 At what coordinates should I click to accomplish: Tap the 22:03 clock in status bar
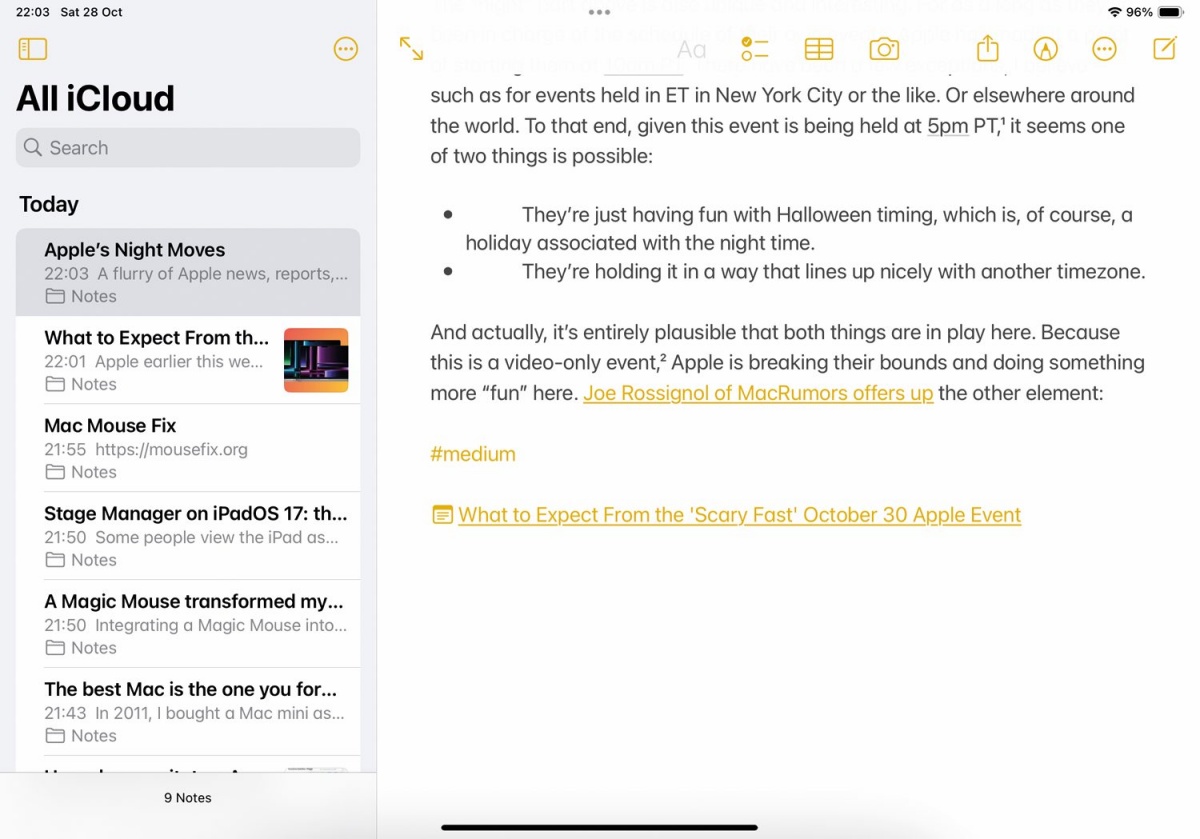pos(33,12)
